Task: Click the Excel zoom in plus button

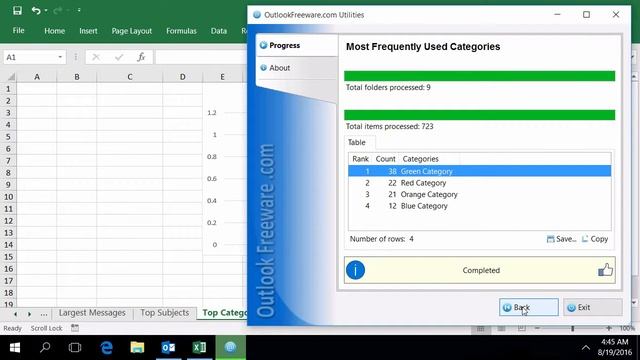Action: (x=609, y=328)
